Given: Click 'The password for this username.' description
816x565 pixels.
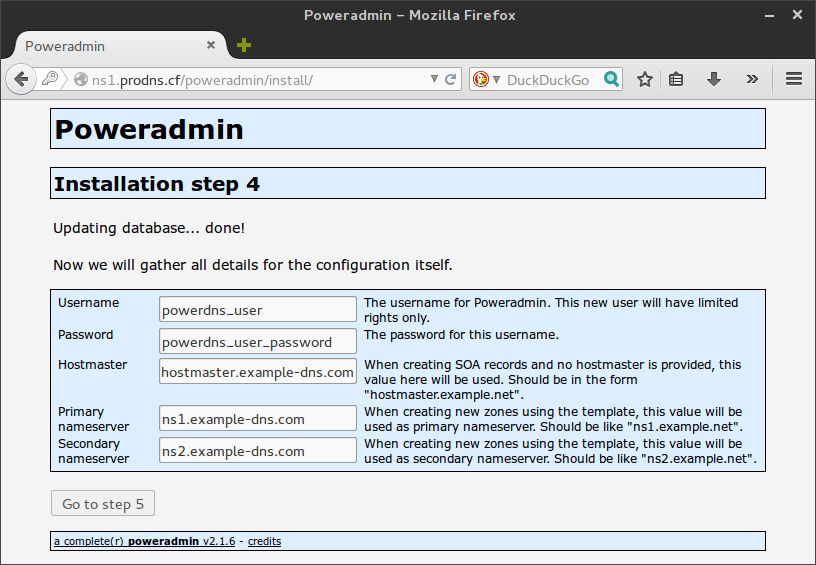Looking at the screenshot, I should coord(461,335).
